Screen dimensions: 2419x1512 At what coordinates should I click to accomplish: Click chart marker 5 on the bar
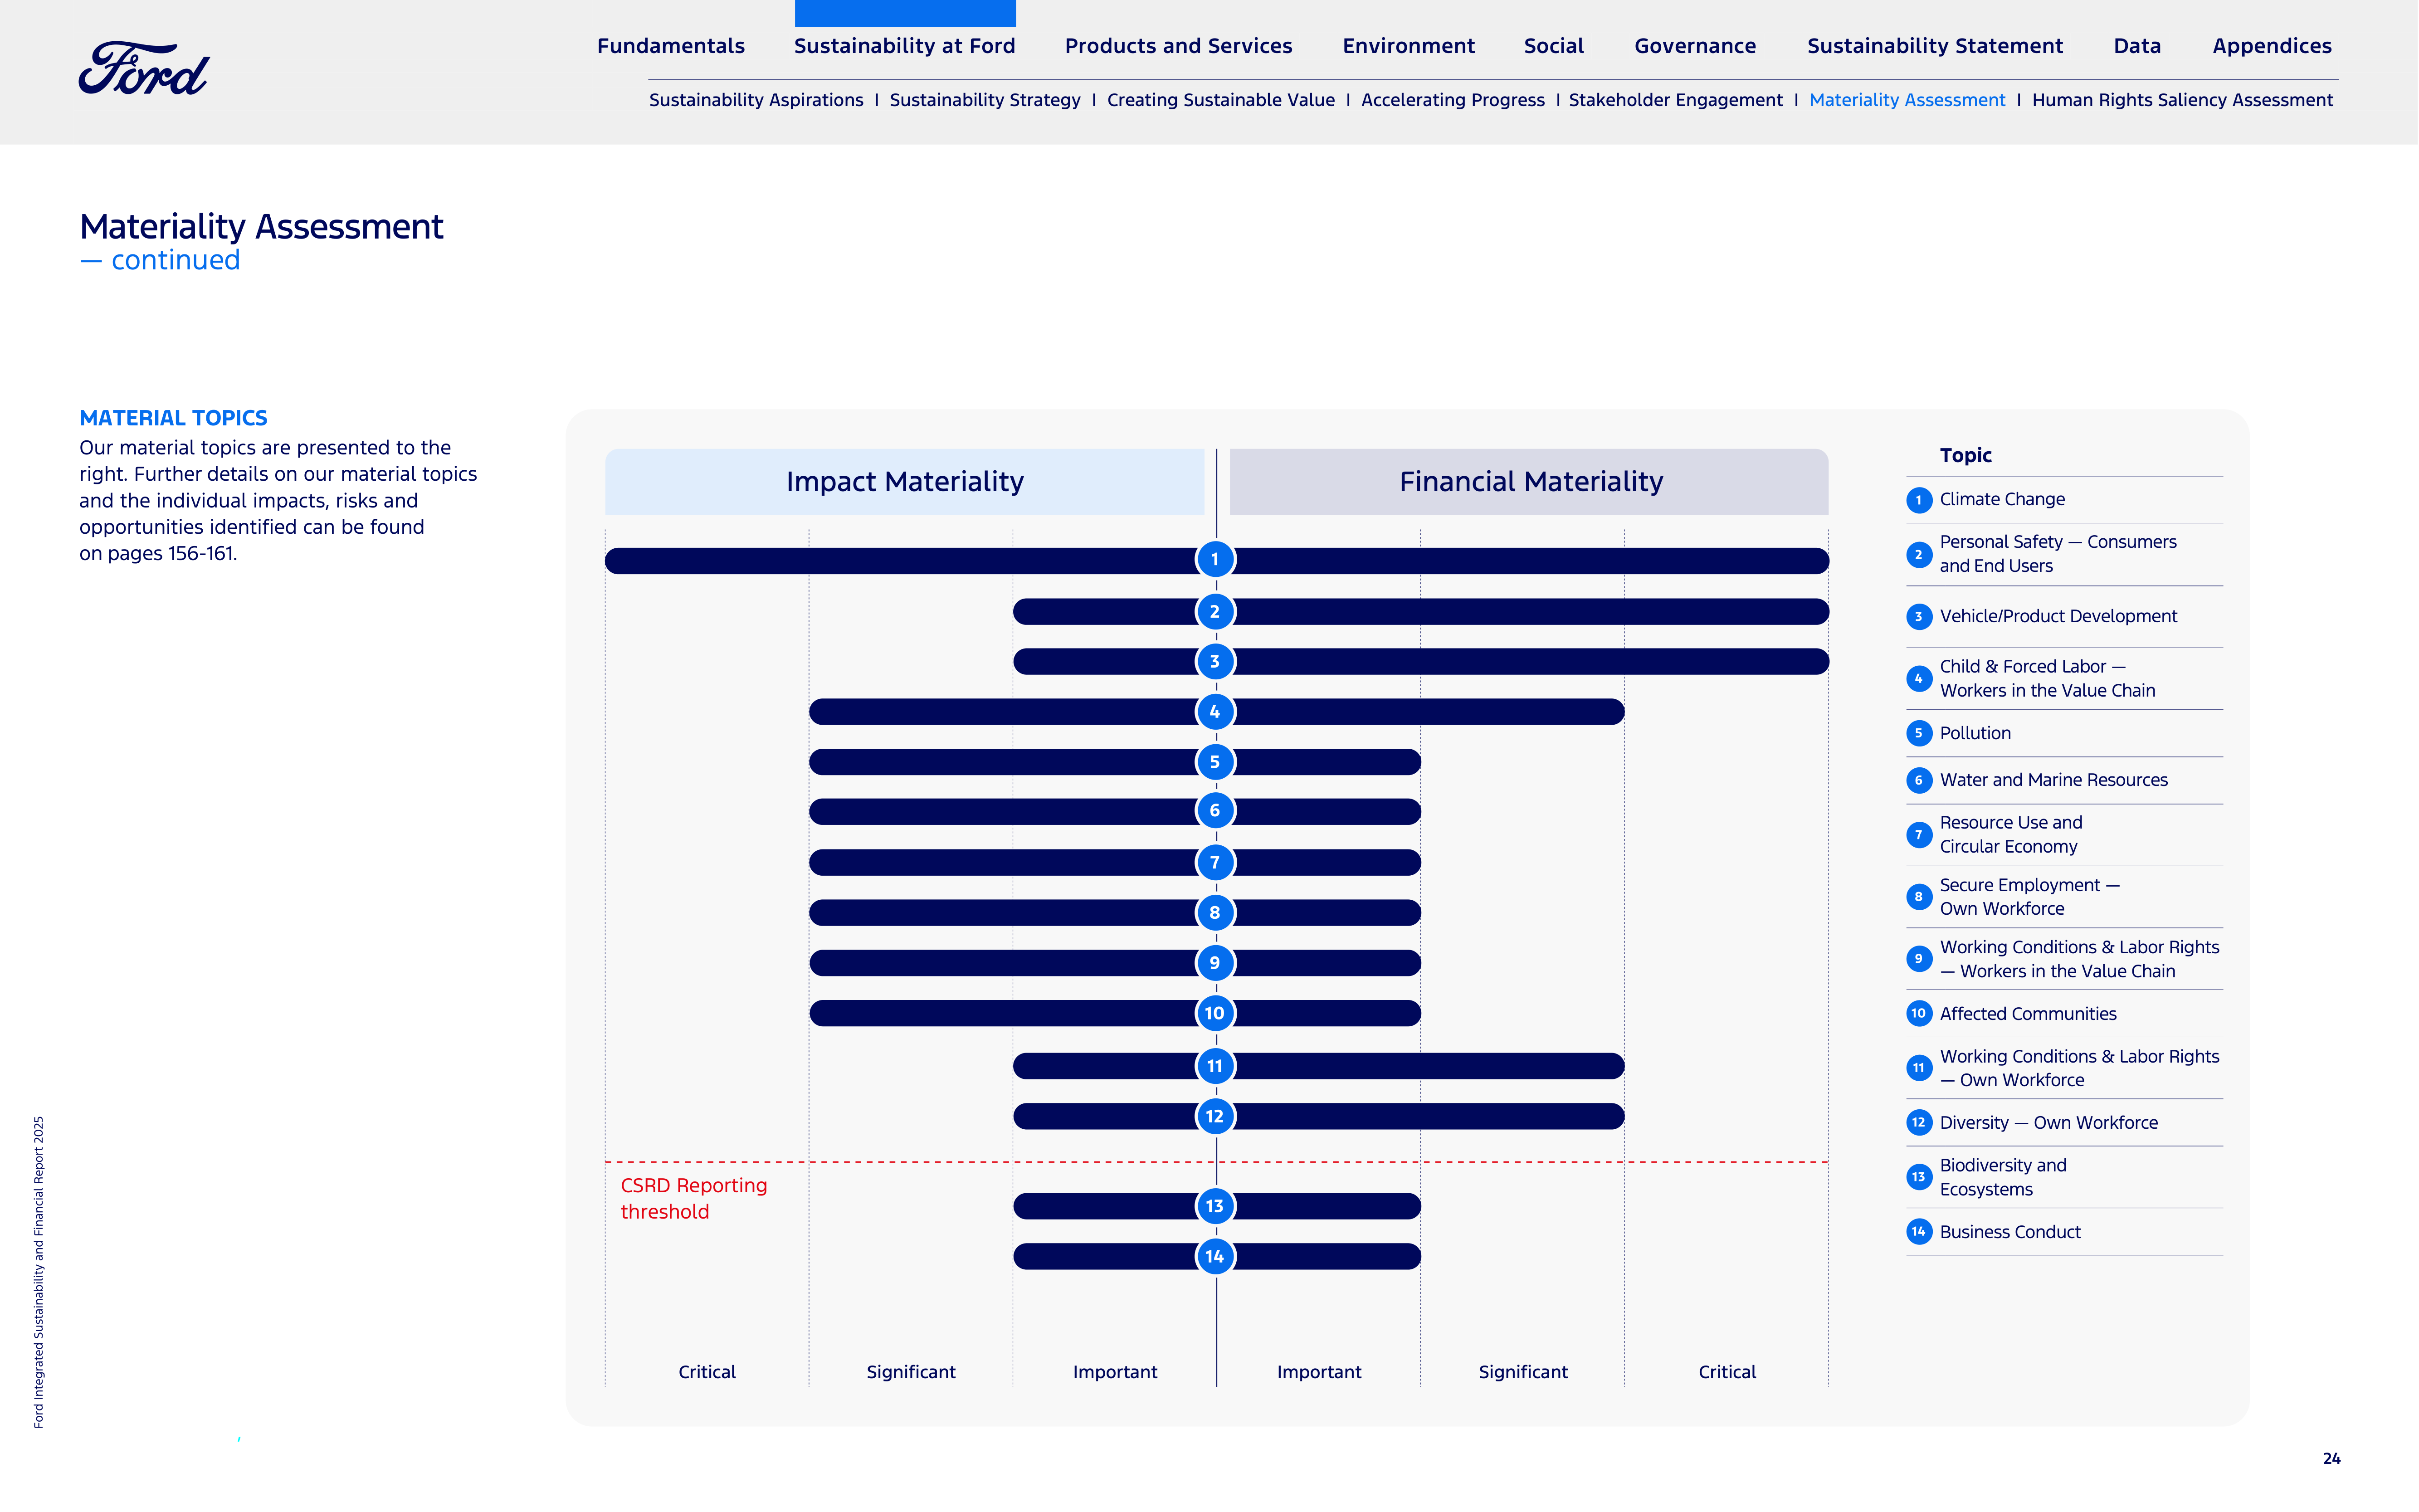pyautogui.click(x=1215, y=762)
